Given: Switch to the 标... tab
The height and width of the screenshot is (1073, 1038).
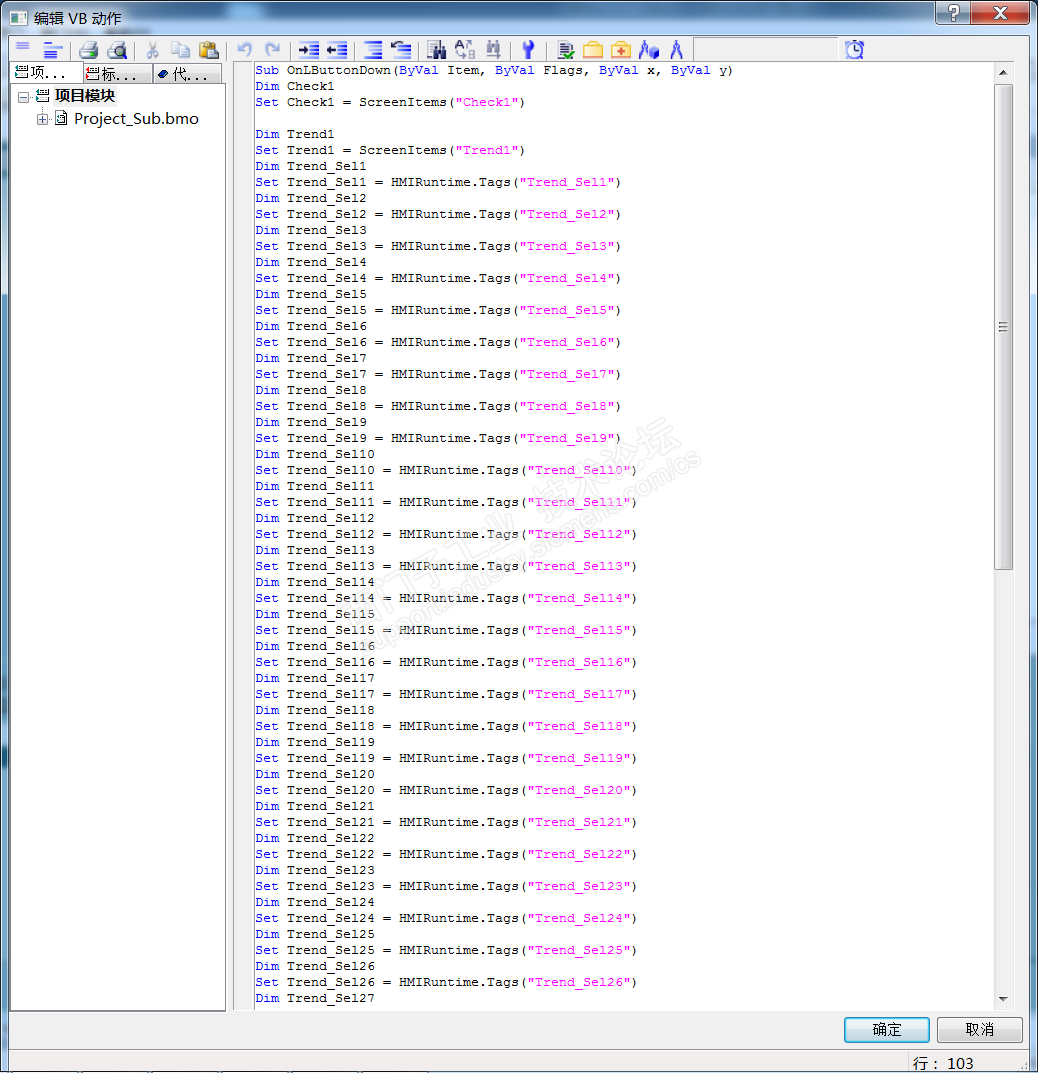Looking at the screenshot, I should [x=118, y=73].
